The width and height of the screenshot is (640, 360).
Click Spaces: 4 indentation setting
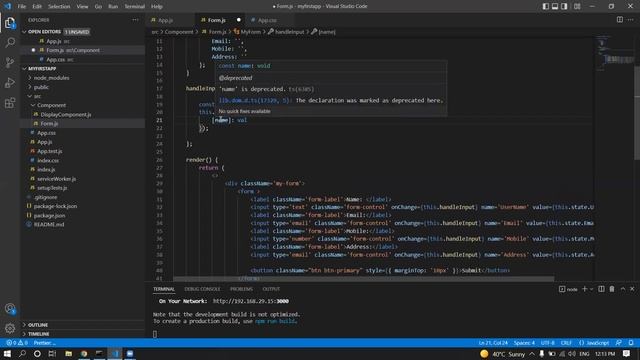click(x=524, y=343)
